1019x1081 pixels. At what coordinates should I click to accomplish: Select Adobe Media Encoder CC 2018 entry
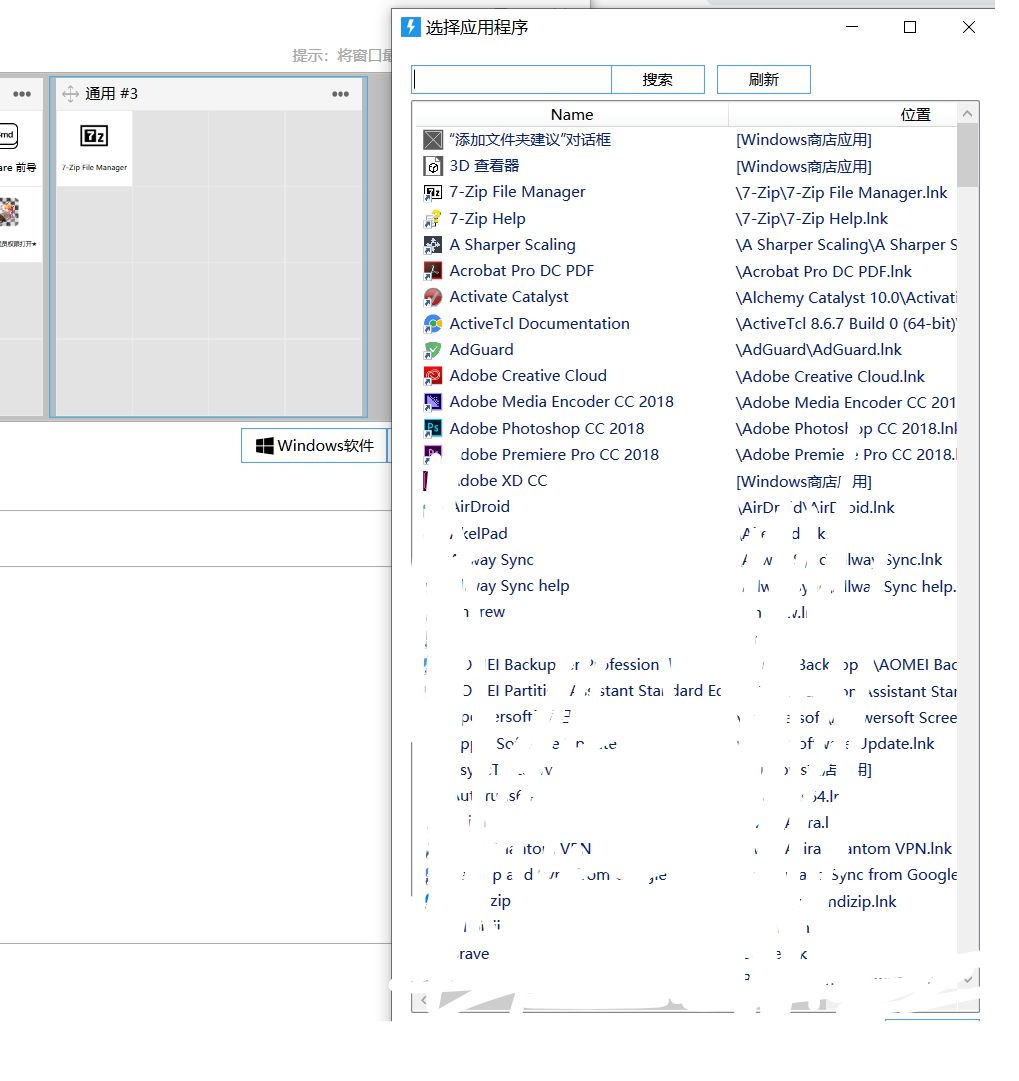click(561, 402)
